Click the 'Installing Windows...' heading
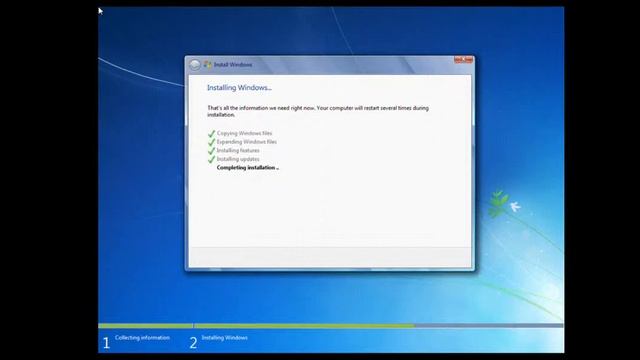 (x=239, y=88)
